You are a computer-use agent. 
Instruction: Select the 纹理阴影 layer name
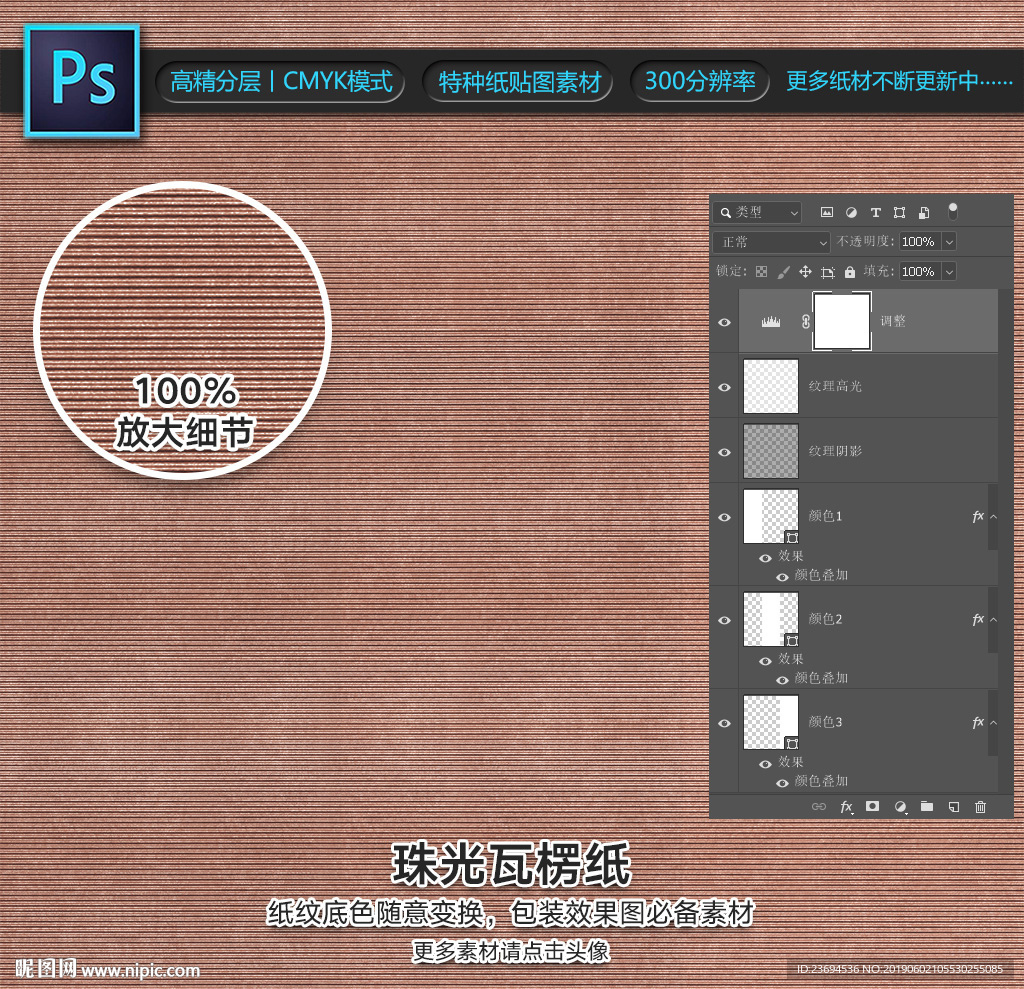[835, 451]
